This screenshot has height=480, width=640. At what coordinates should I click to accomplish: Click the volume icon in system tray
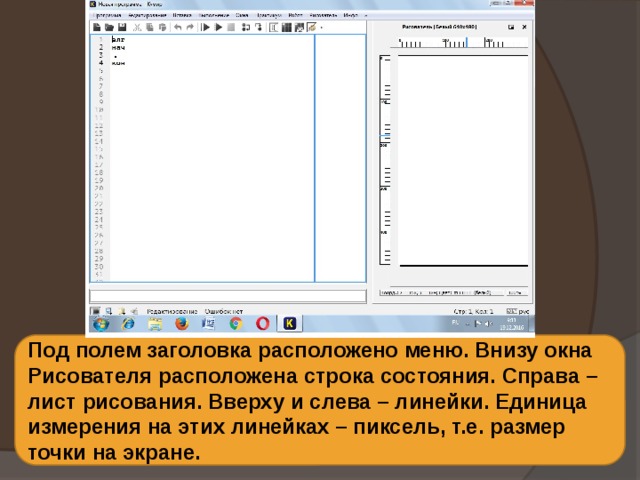(488, 324)
